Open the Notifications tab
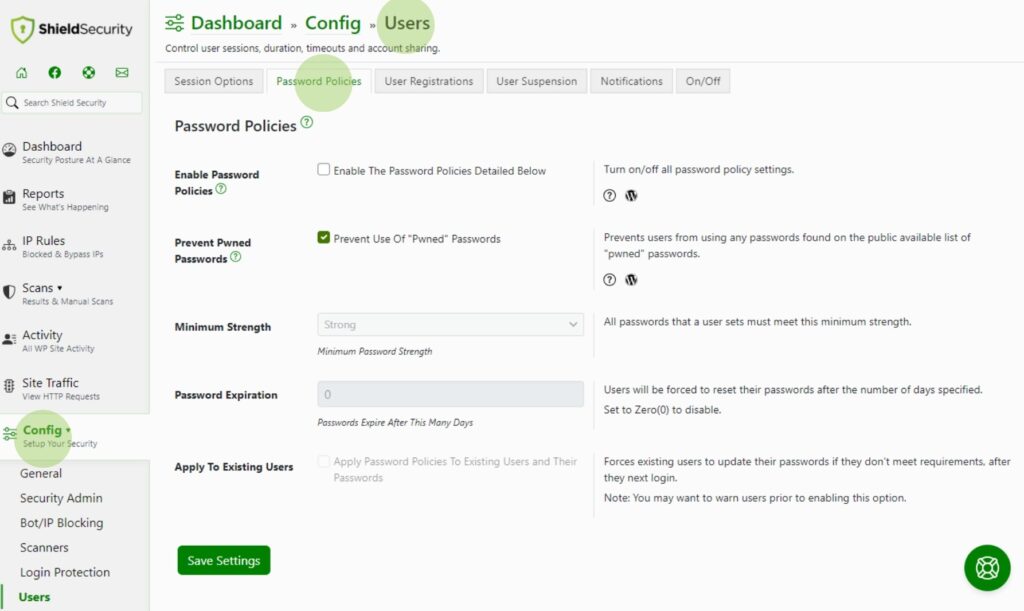The height and width of the screenshot is (611, 1024). pos(631,81)
